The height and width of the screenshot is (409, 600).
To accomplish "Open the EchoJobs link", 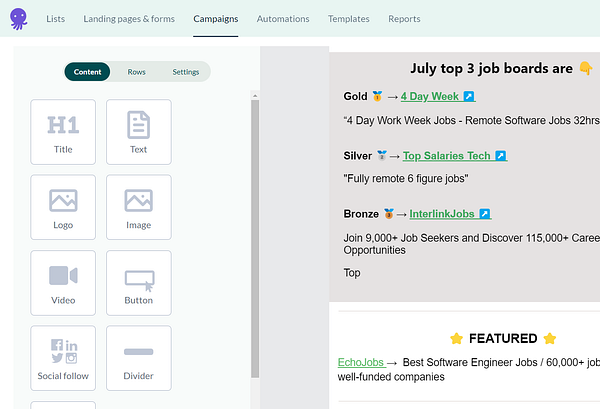I will coord(361,362).
